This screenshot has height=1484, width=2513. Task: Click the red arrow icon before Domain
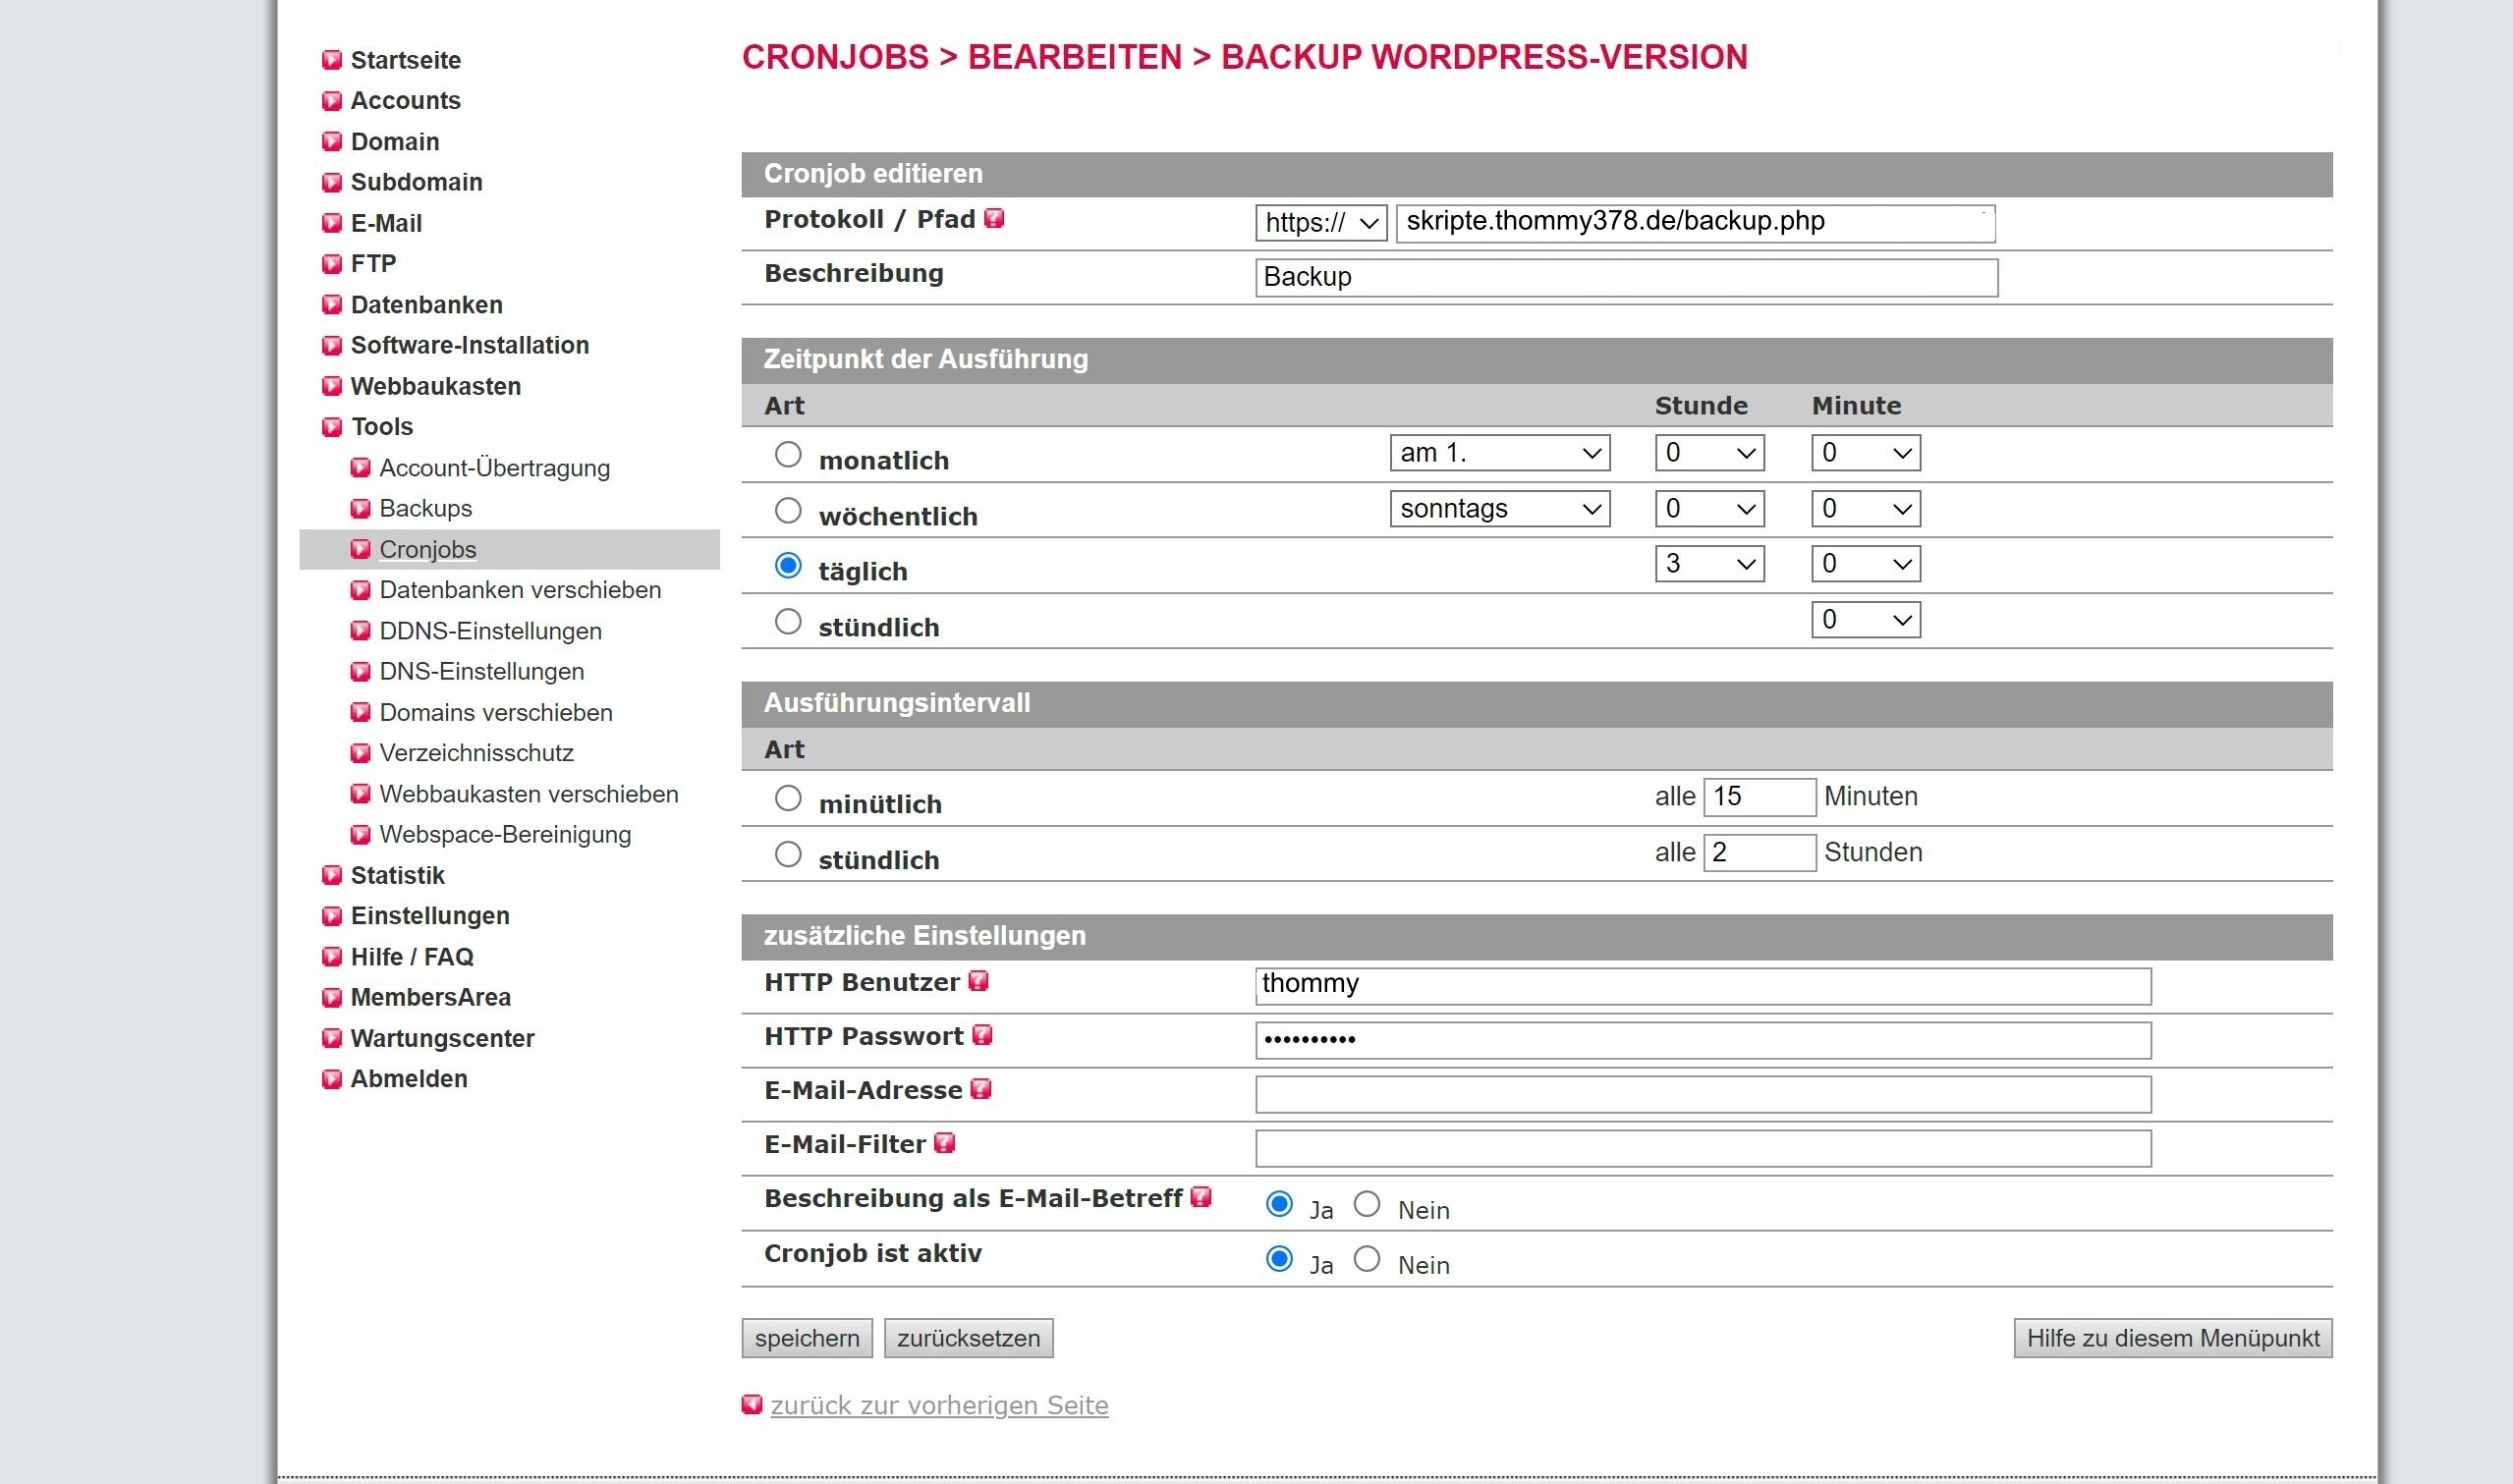(332, 142)
